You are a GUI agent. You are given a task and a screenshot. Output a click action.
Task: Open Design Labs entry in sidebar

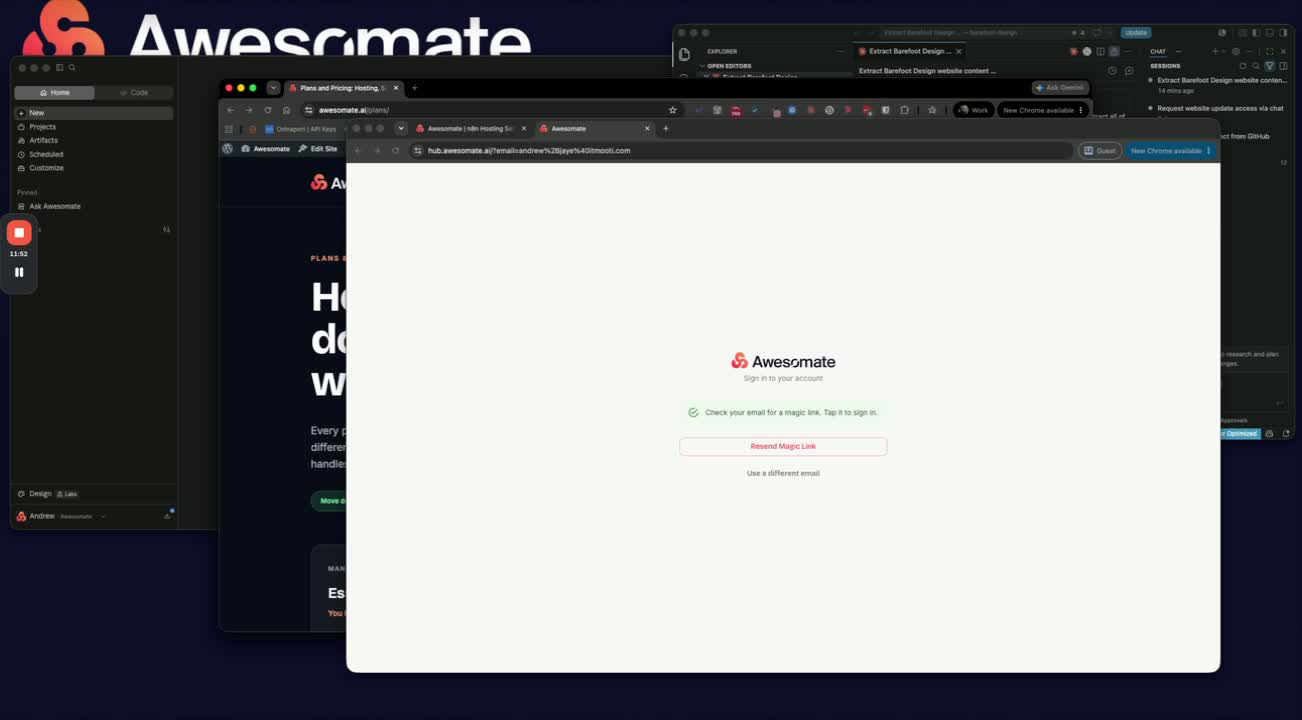(48, 494)
